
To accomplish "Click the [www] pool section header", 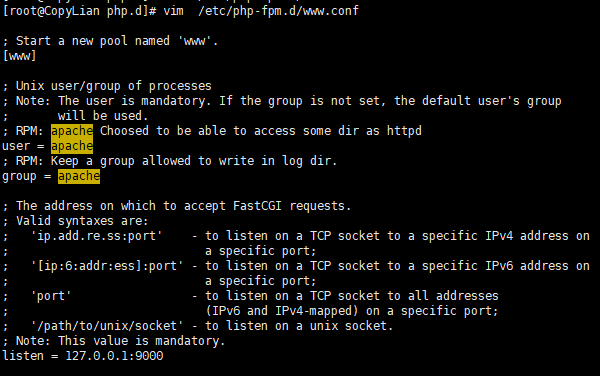I will [20, 56].
